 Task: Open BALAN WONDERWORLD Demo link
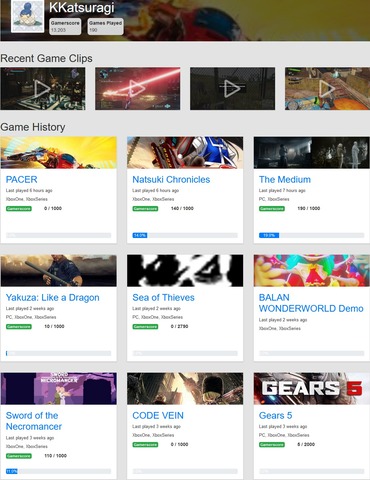tap(311, 303)
